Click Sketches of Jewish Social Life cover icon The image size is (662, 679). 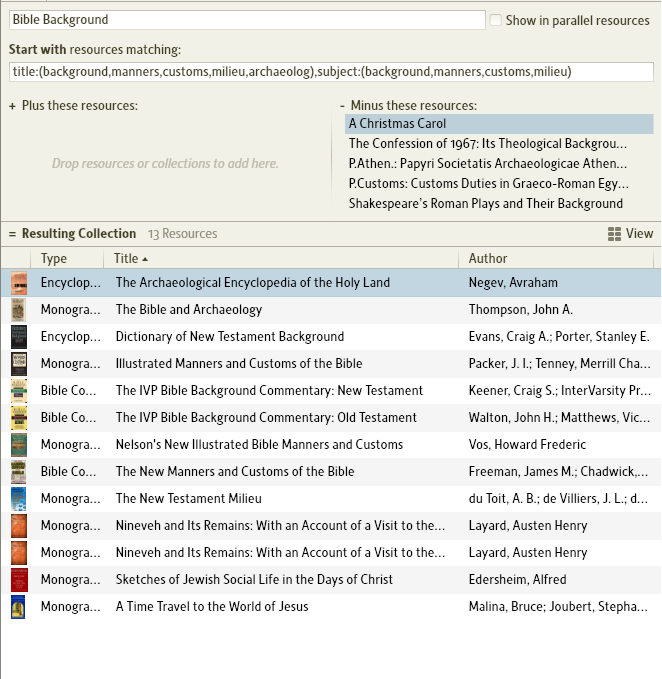(19, 580)
